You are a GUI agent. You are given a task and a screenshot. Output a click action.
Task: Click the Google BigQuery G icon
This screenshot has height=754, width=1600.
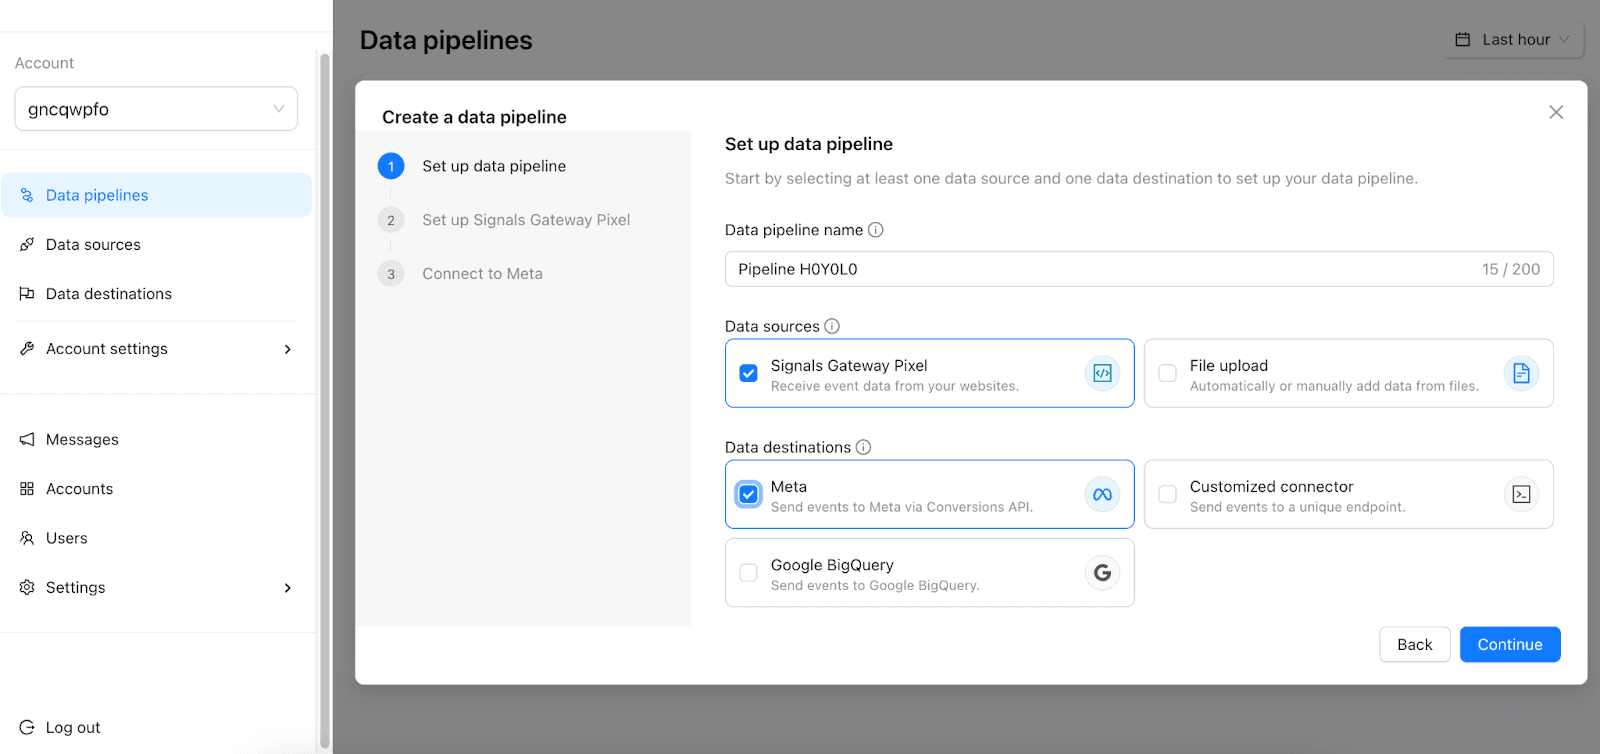pos(1102,573)
